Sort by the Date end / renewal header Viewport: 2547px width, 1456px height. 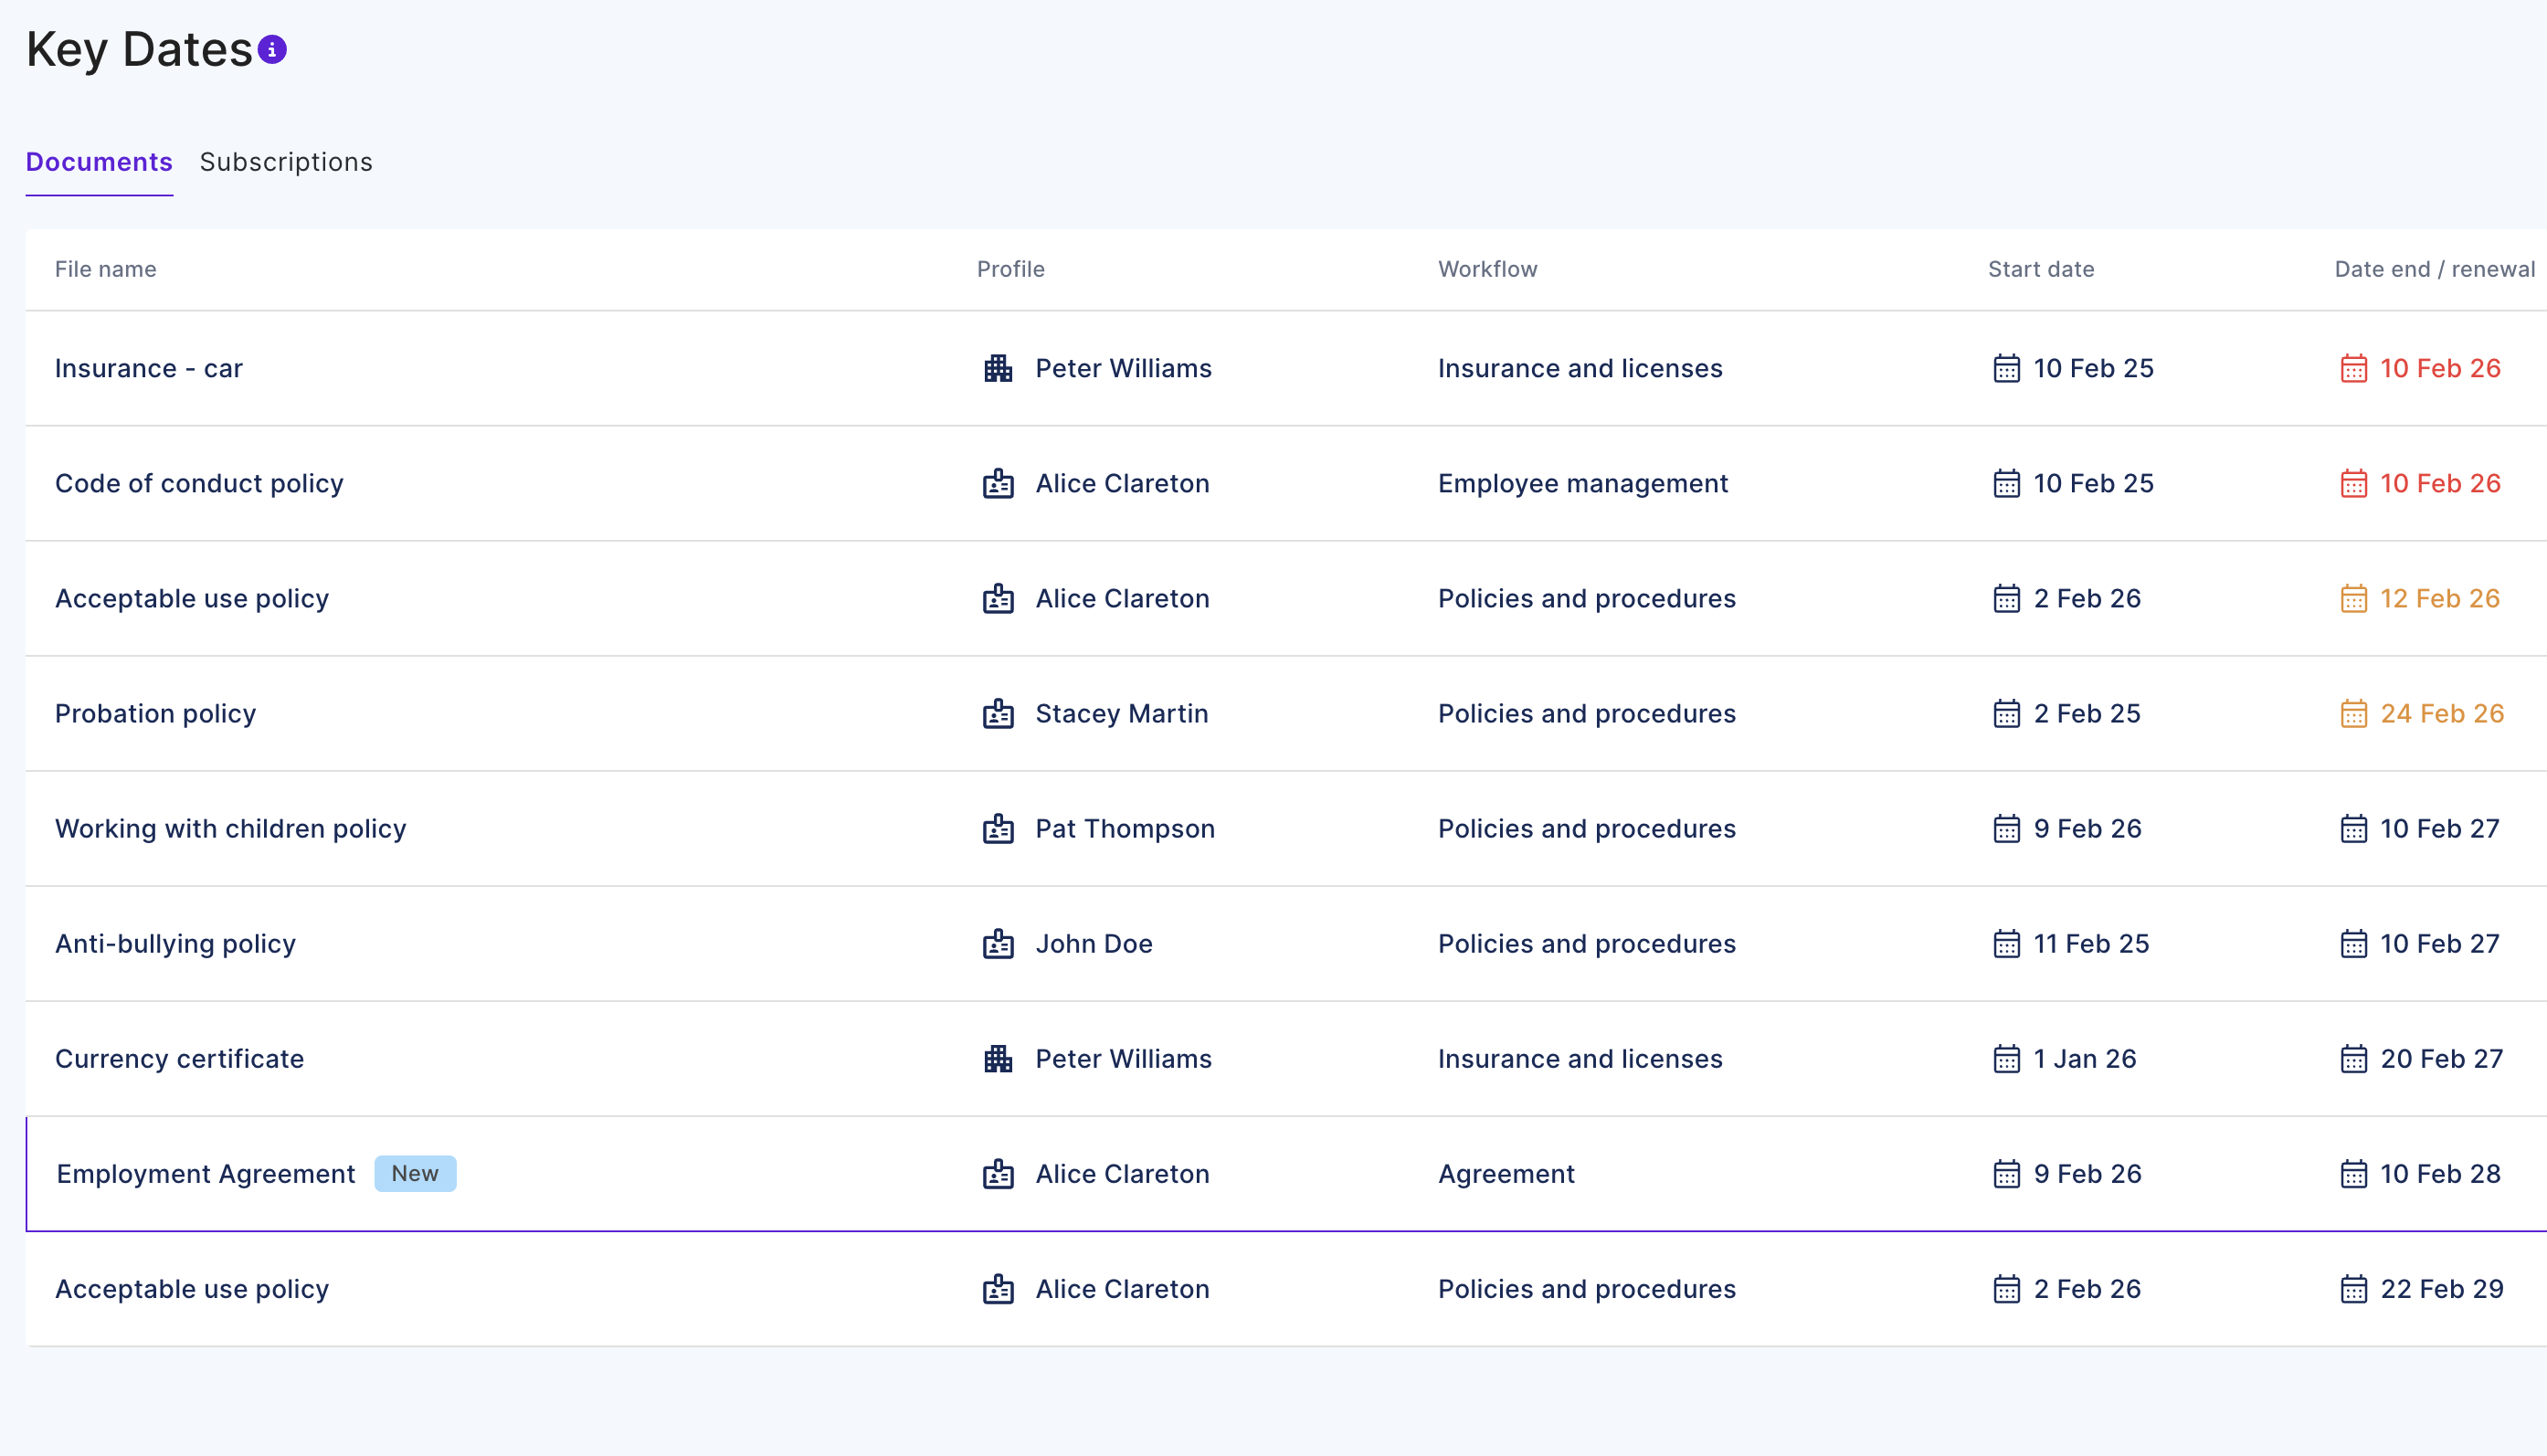pyautogui.click(x=2433, y=269)
